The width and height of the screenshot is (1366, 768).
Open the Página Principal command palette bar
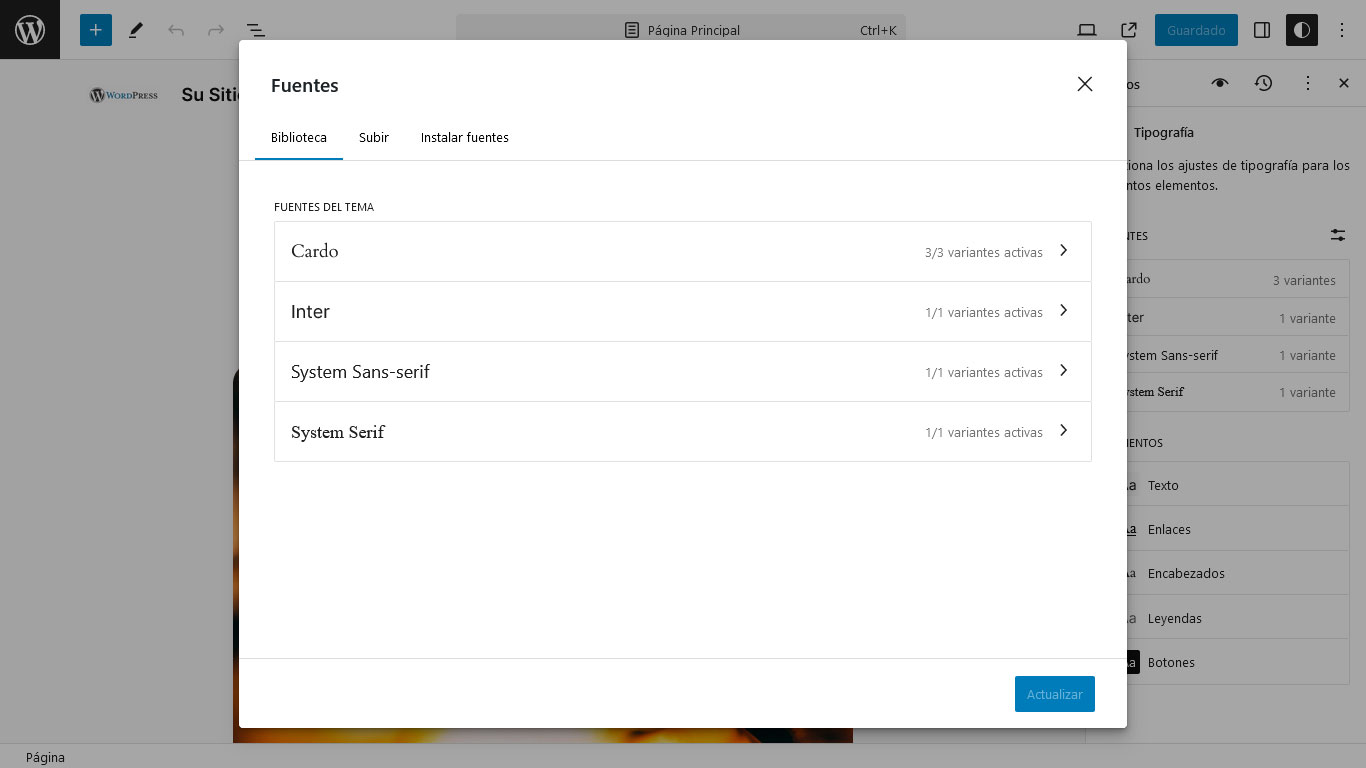point(681,30)
